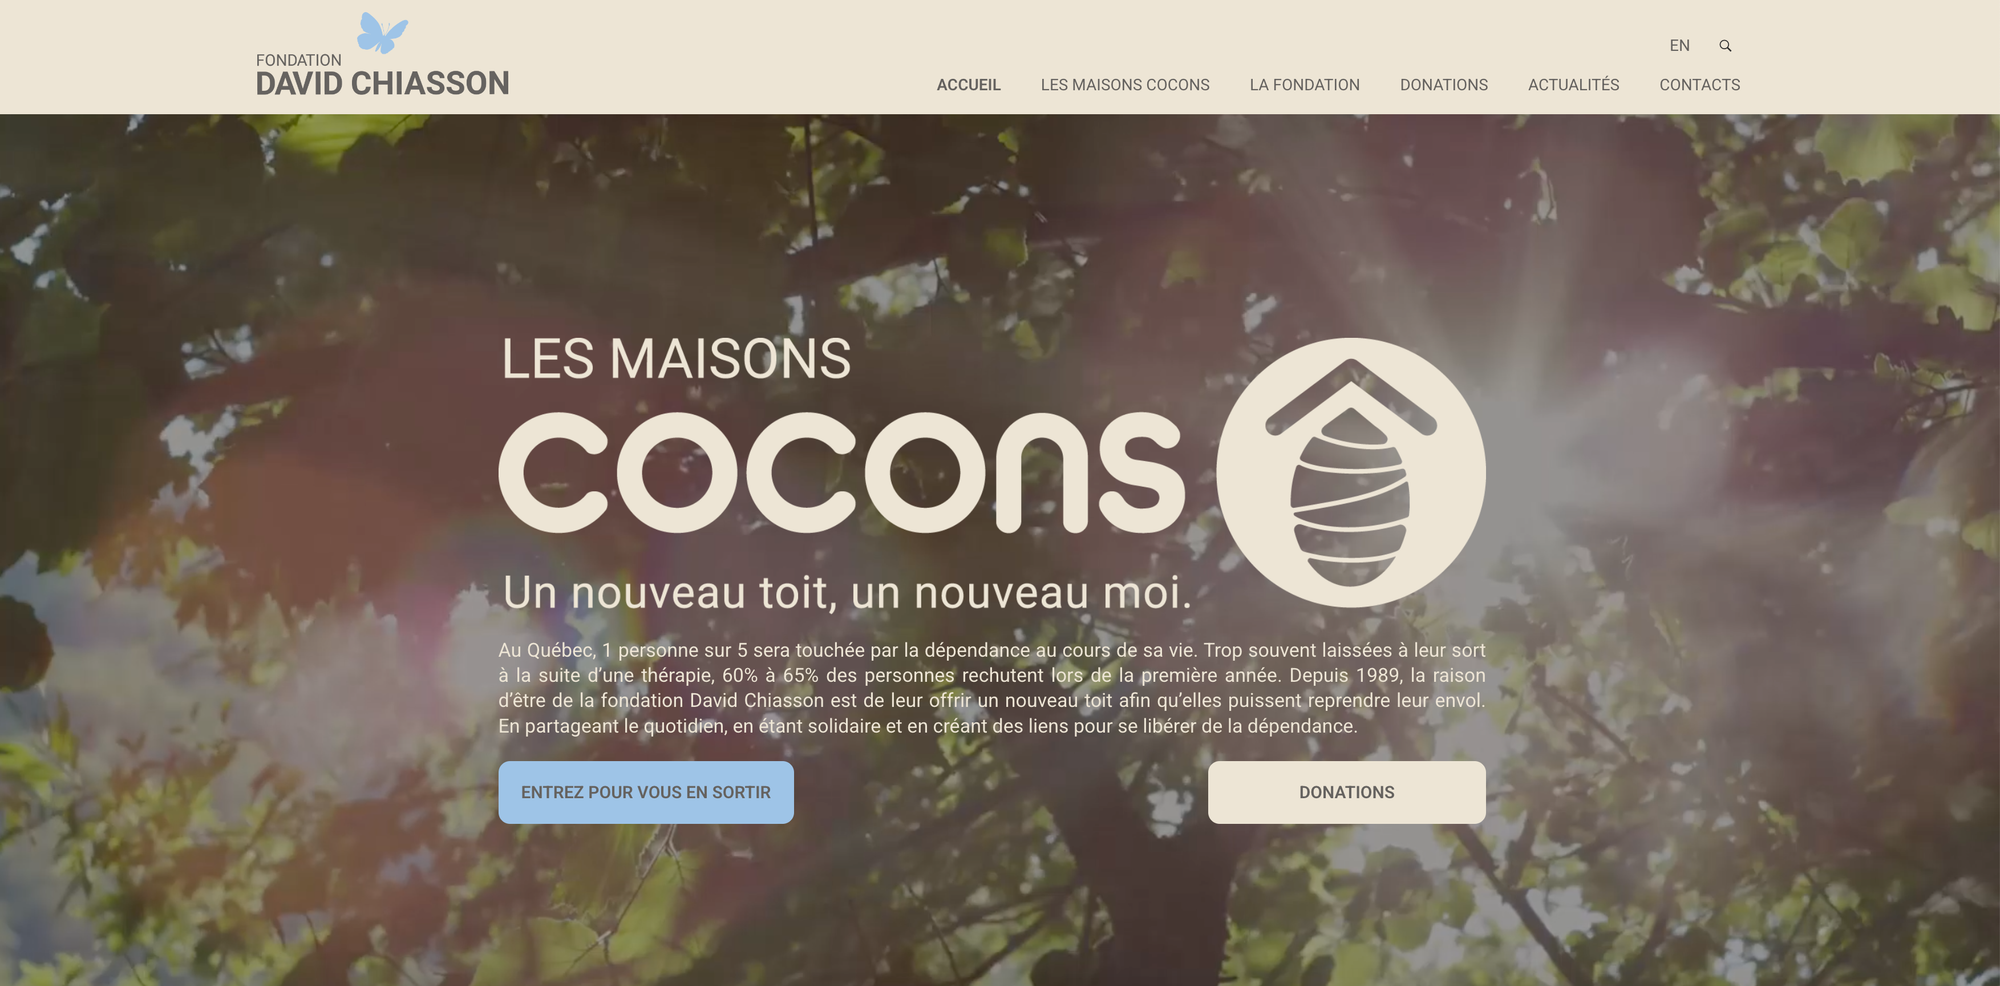Click the LES MAISONS heading
The image size is (2000, 986).
pos(676,359)
